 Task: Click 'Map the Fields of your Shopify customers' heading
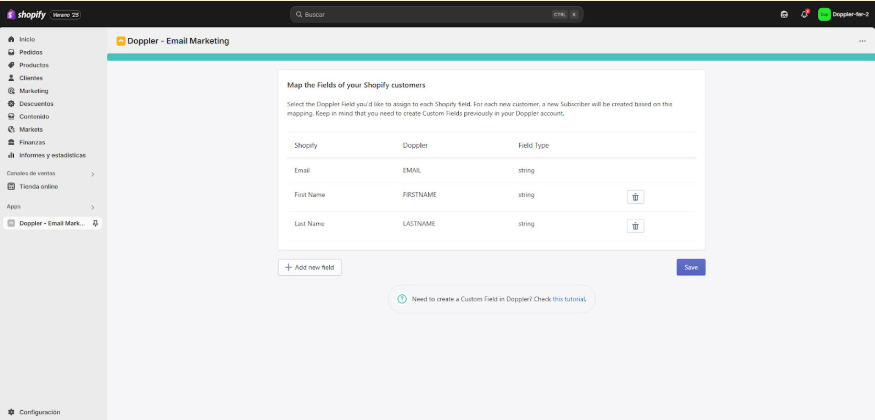point(356,85)
